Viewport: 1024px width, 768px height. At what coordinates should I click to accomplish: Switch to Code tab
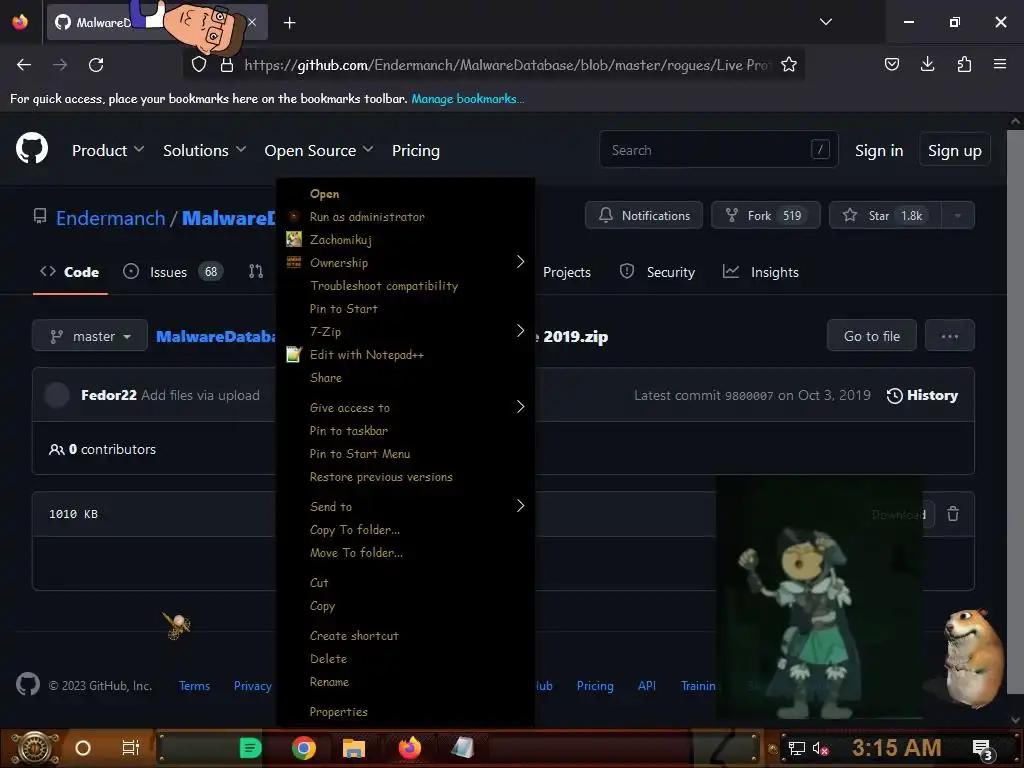click(x=70, y=272)
